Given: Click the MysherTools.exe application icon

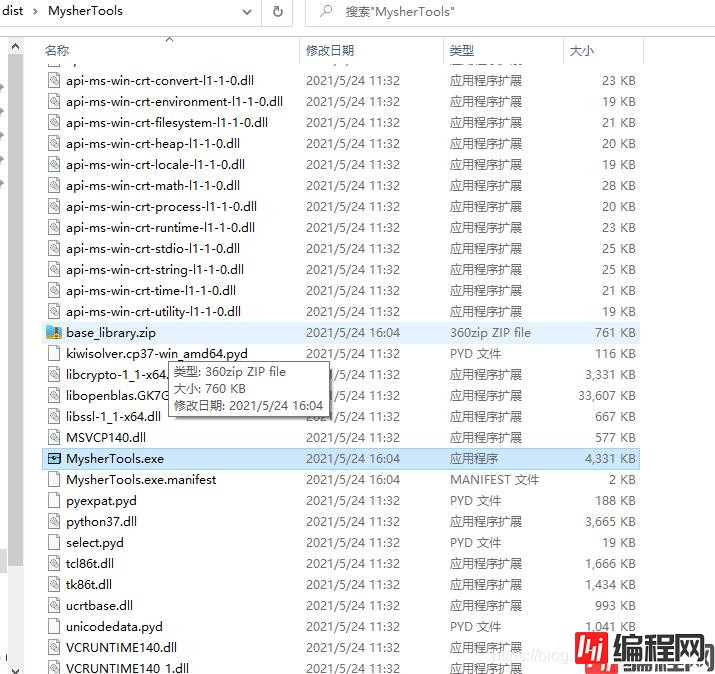Looking at the screenshot, I should [x=54, y=458].
